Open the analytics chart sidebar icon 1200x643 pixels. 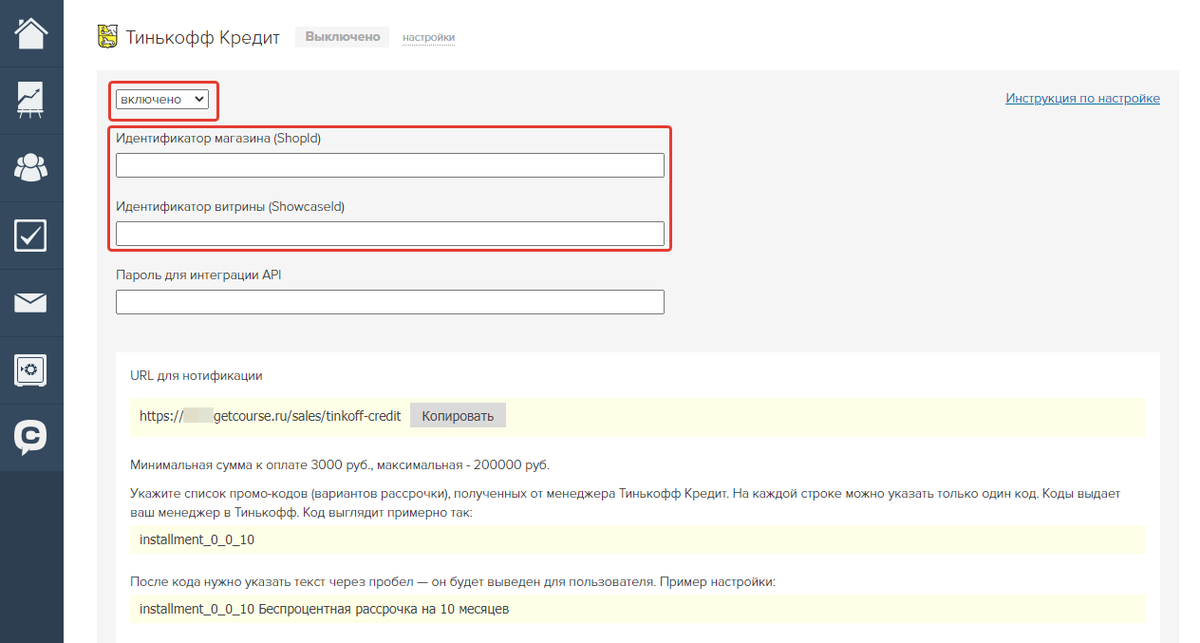(31, 100)
